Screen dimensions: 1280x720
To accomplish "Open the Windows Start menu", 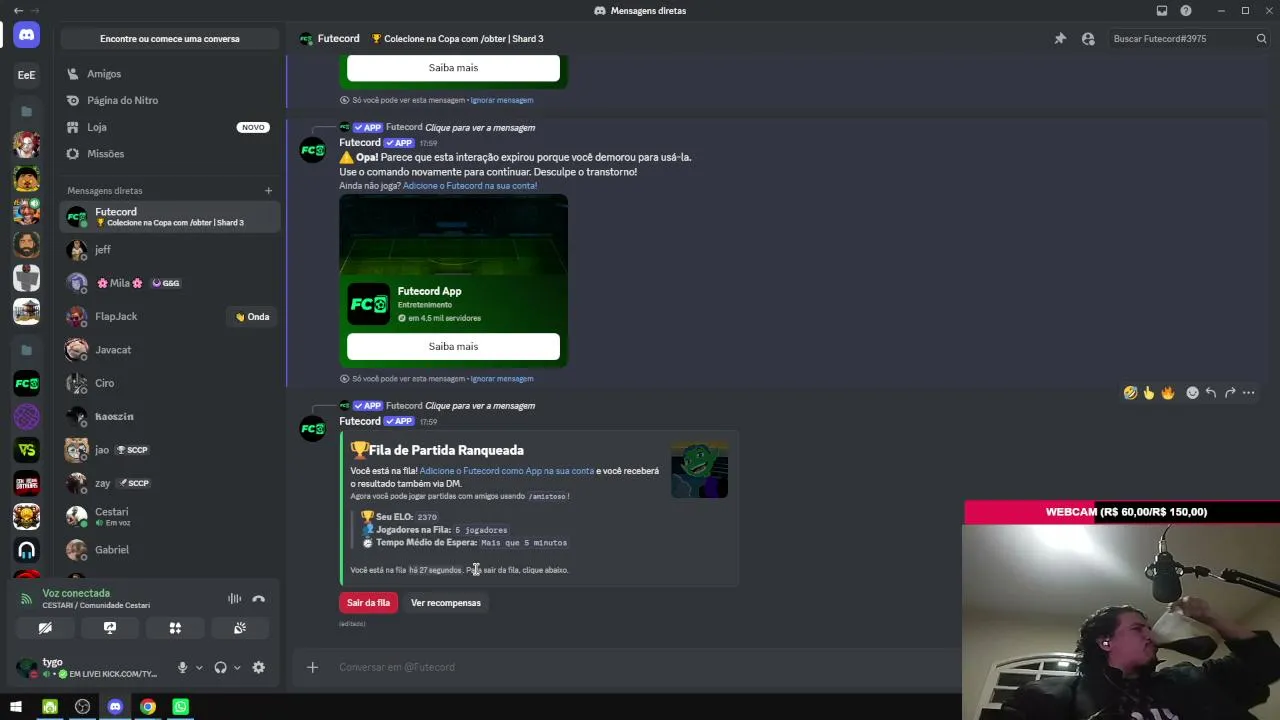I will point(16,707).
